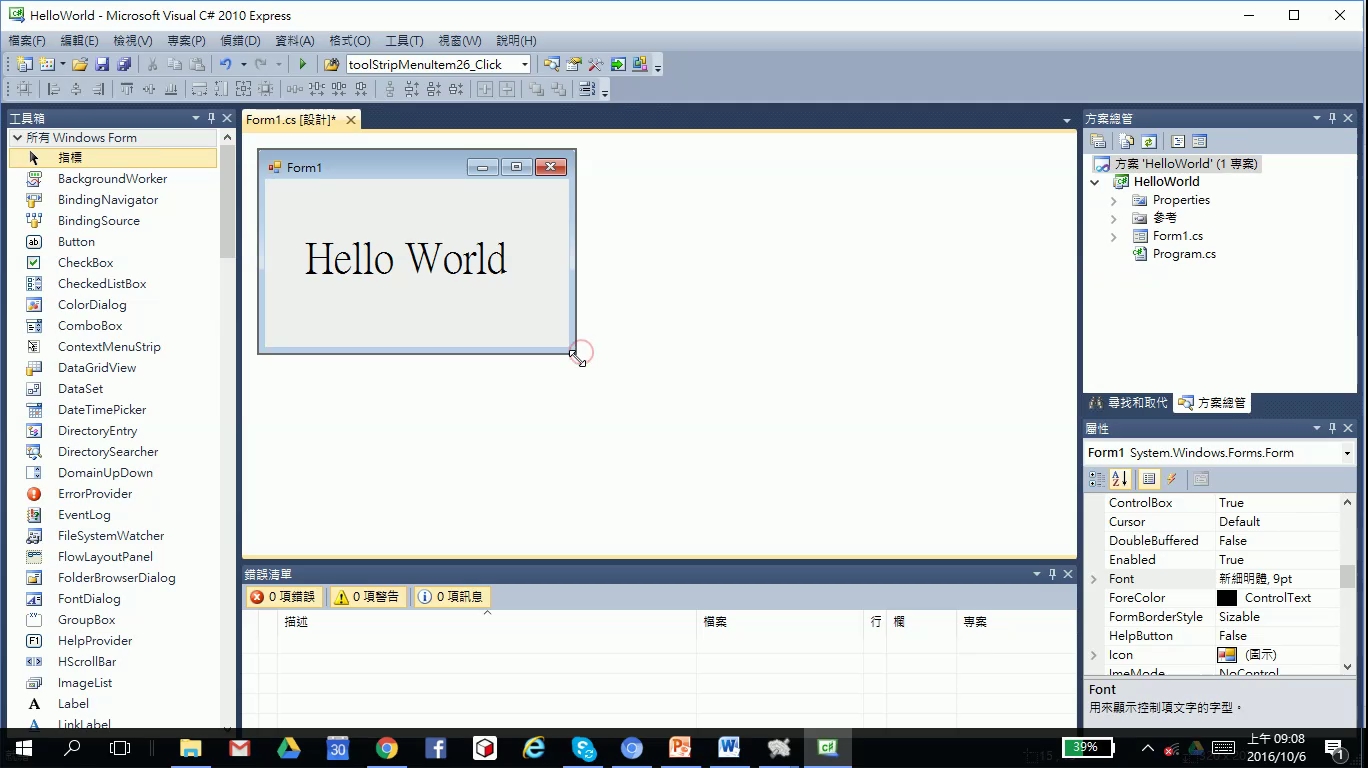Image resolution: width=1368 pixels, height=768 pixels.
Task: Click the Windows Start button
Action: pyautogui.click(x=23, y=747)
